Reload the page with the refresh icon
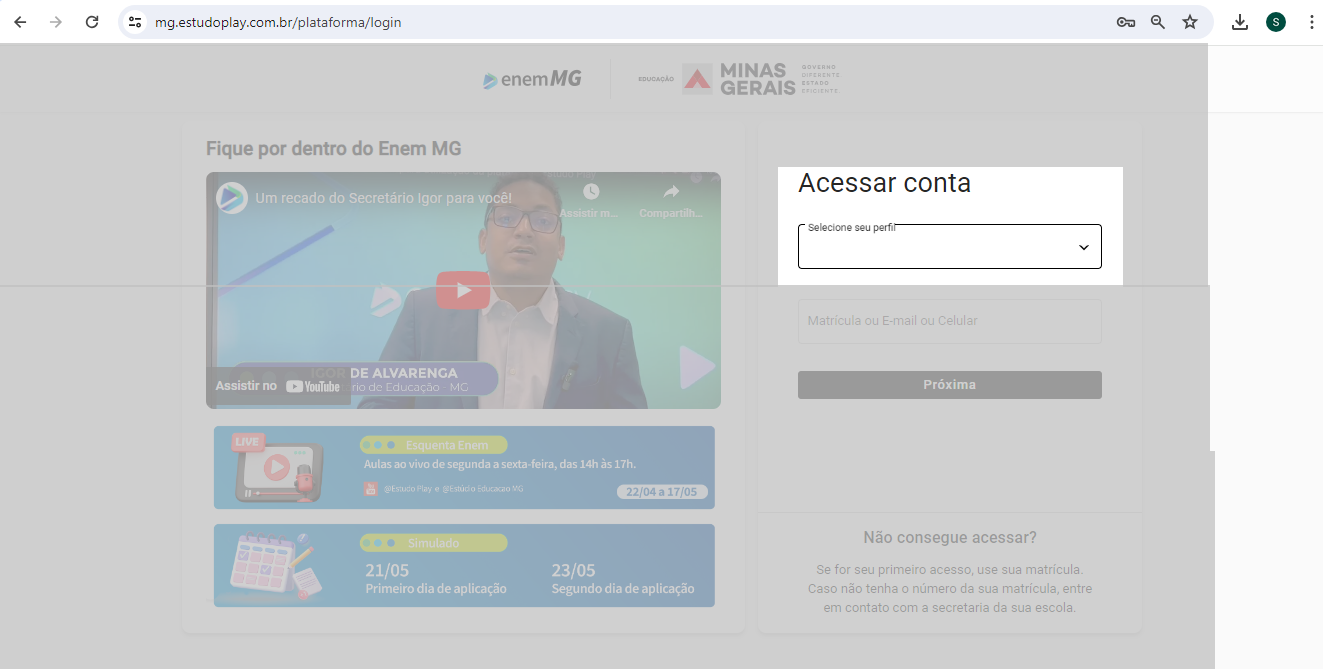The image size is (1323, 669). pos(92,22)
